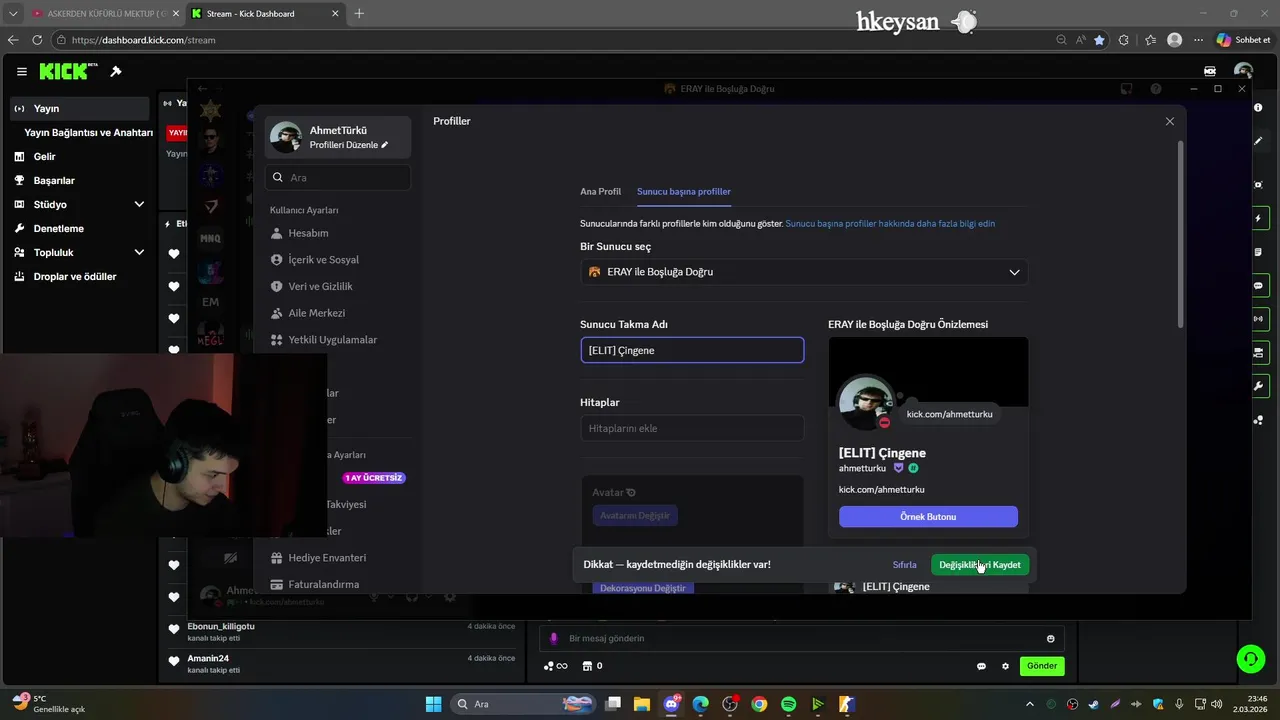Close the Discord settings panel with X
The width and height of the screenshot is (1280, 720).
pyautogui.click(x=1170, y=121)
